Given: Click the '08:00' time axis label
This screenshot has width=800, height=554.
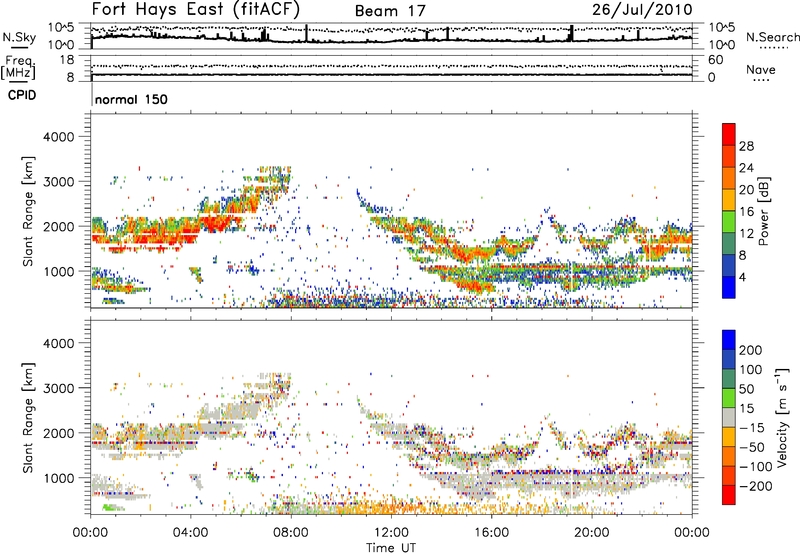Looking at the screenshot, I should [x=291, y=533].
